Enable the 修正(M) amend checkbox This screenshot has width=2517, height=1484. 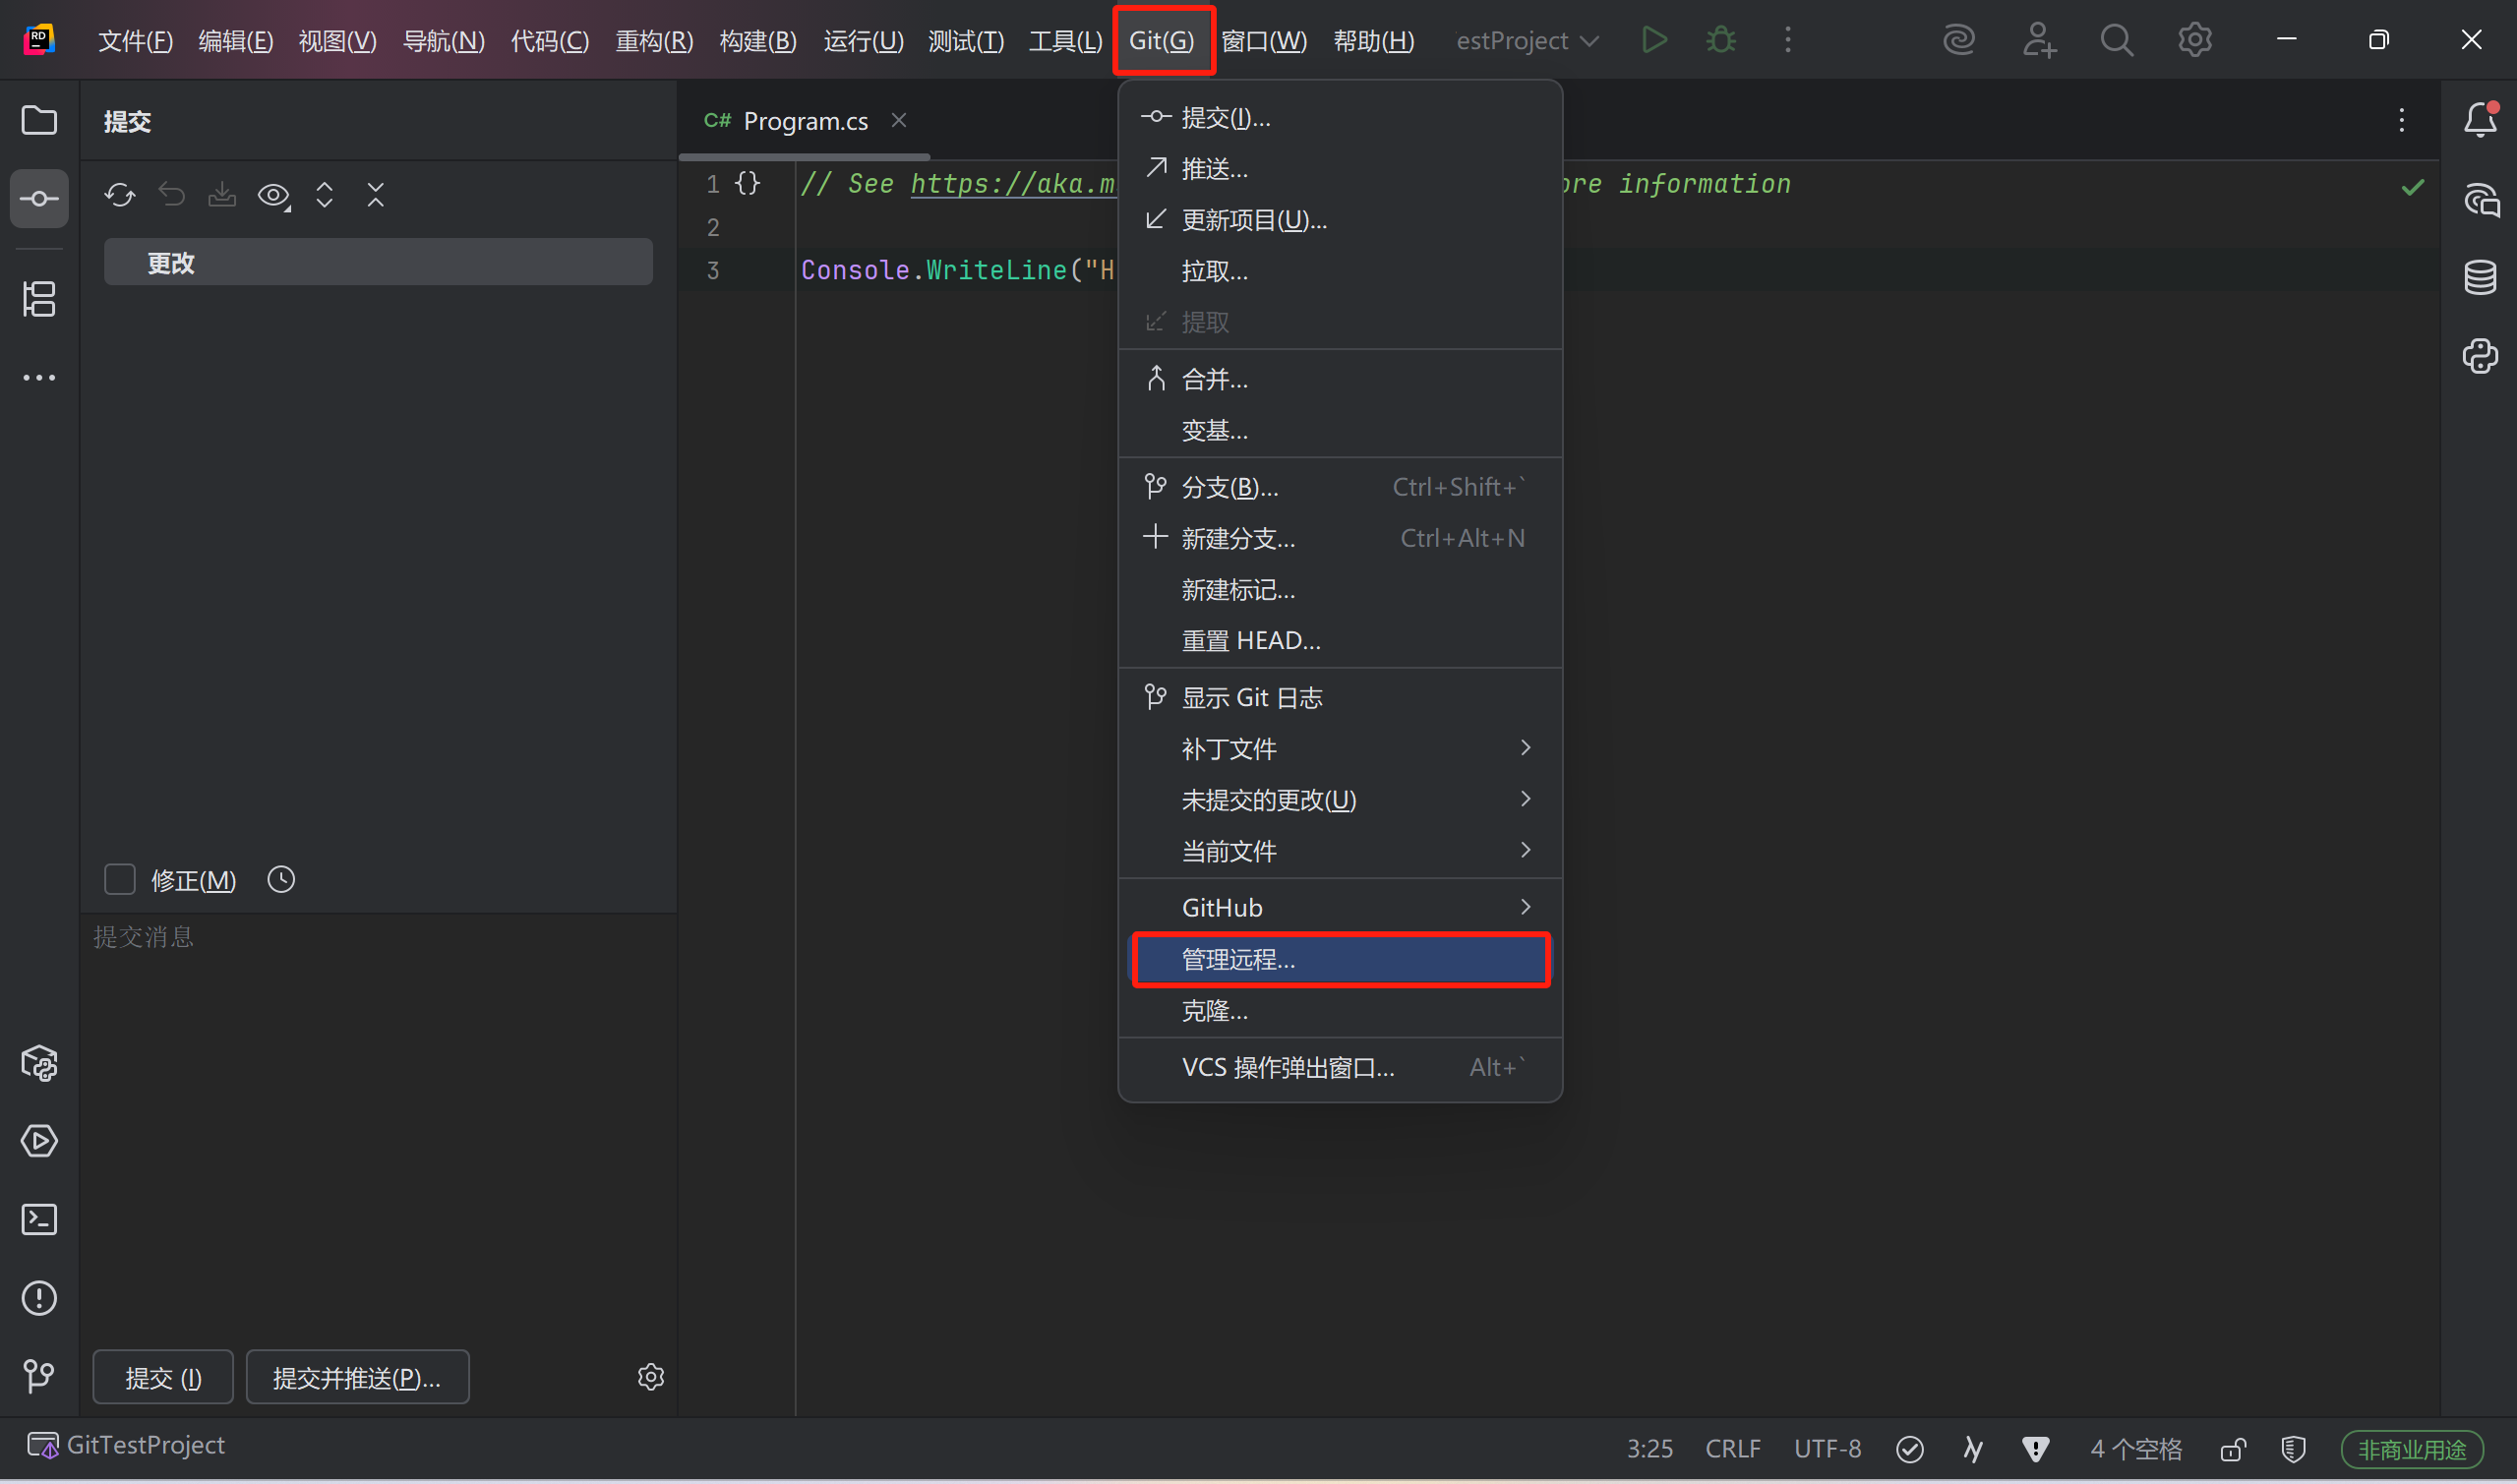coord(120,880)
